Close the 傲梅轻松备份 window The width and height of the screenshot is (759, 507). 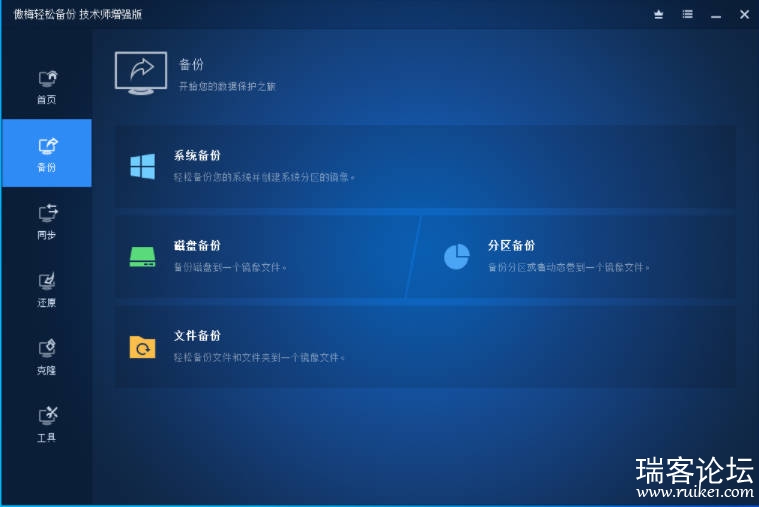pyautogui.click(x=744, y=15)
